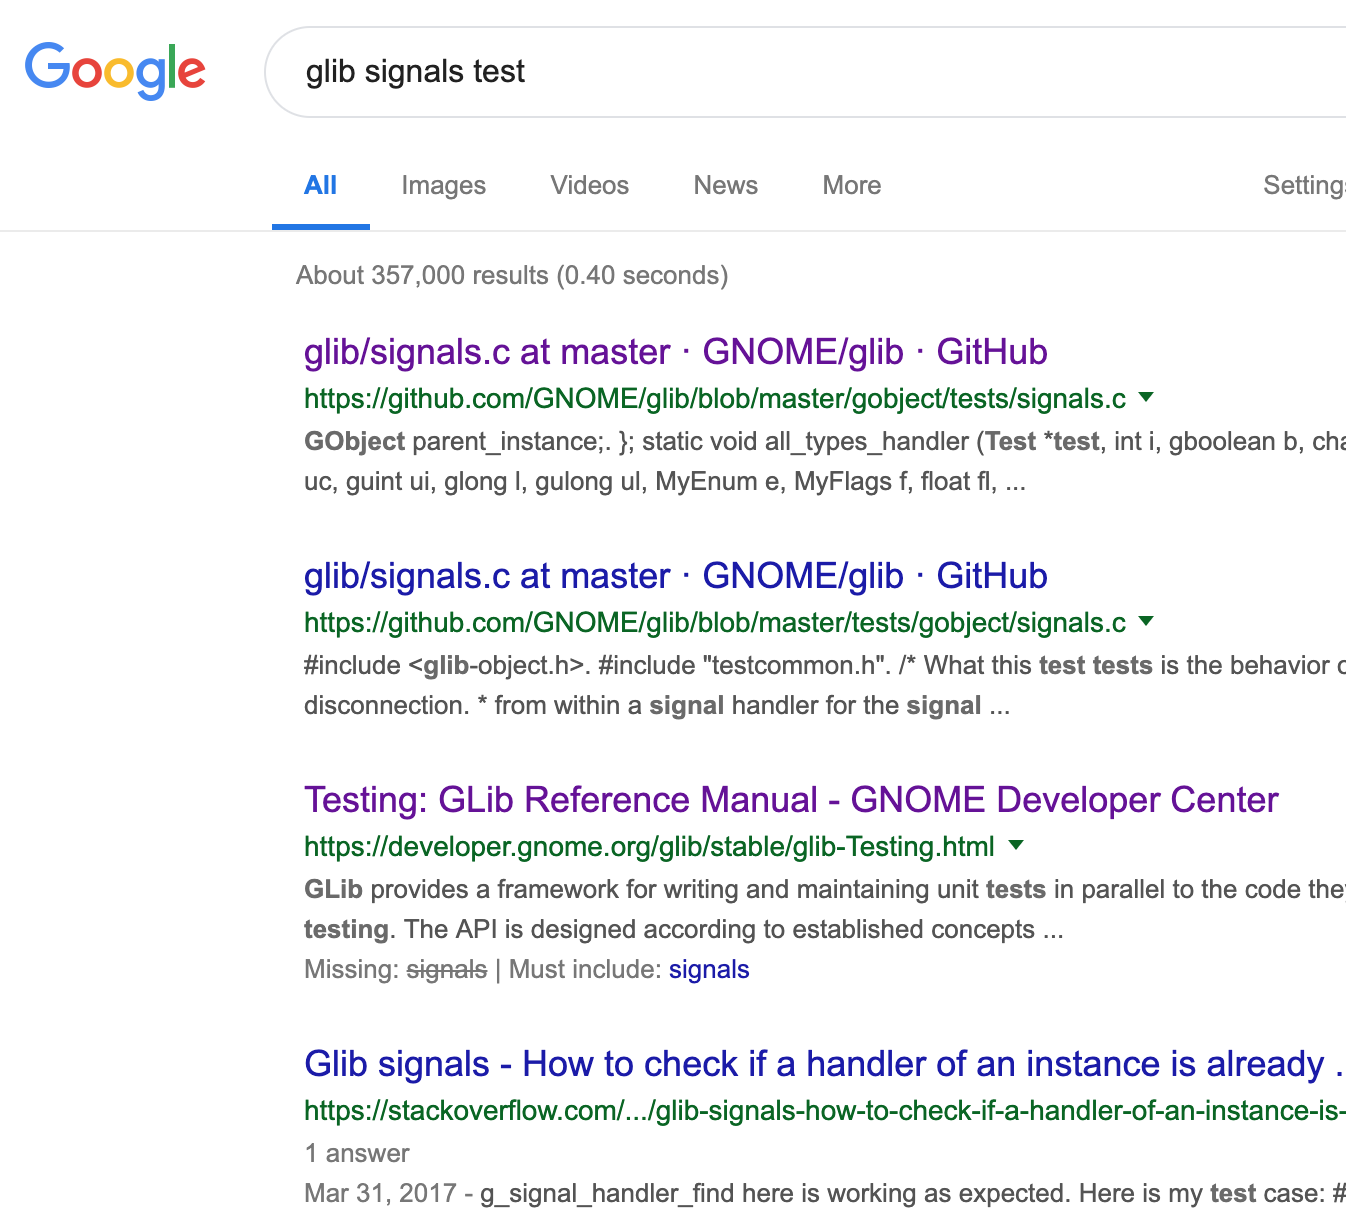The width and height of the screenshot is (1346, 1214).
Task: Switch to the Videos tab
Action: tap(589, 185)
